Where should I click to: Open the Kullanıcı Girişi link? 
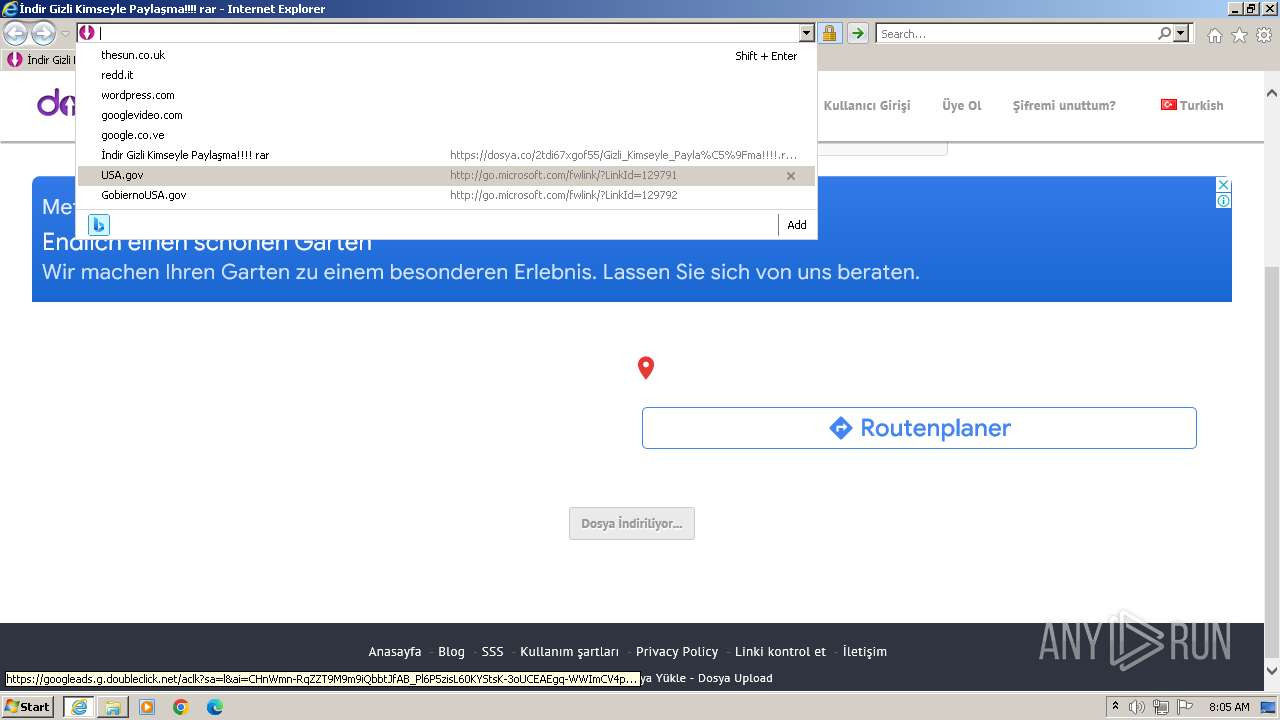pos(867,105)
